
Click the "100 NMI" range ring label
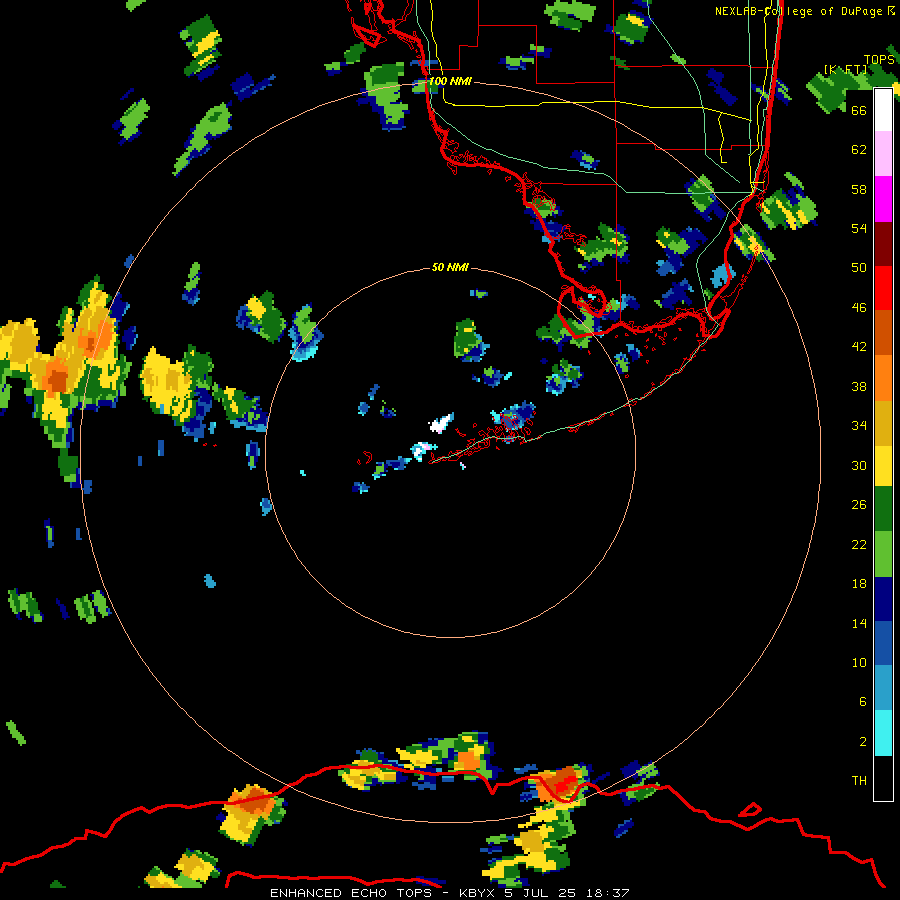(x=450, y=82)
